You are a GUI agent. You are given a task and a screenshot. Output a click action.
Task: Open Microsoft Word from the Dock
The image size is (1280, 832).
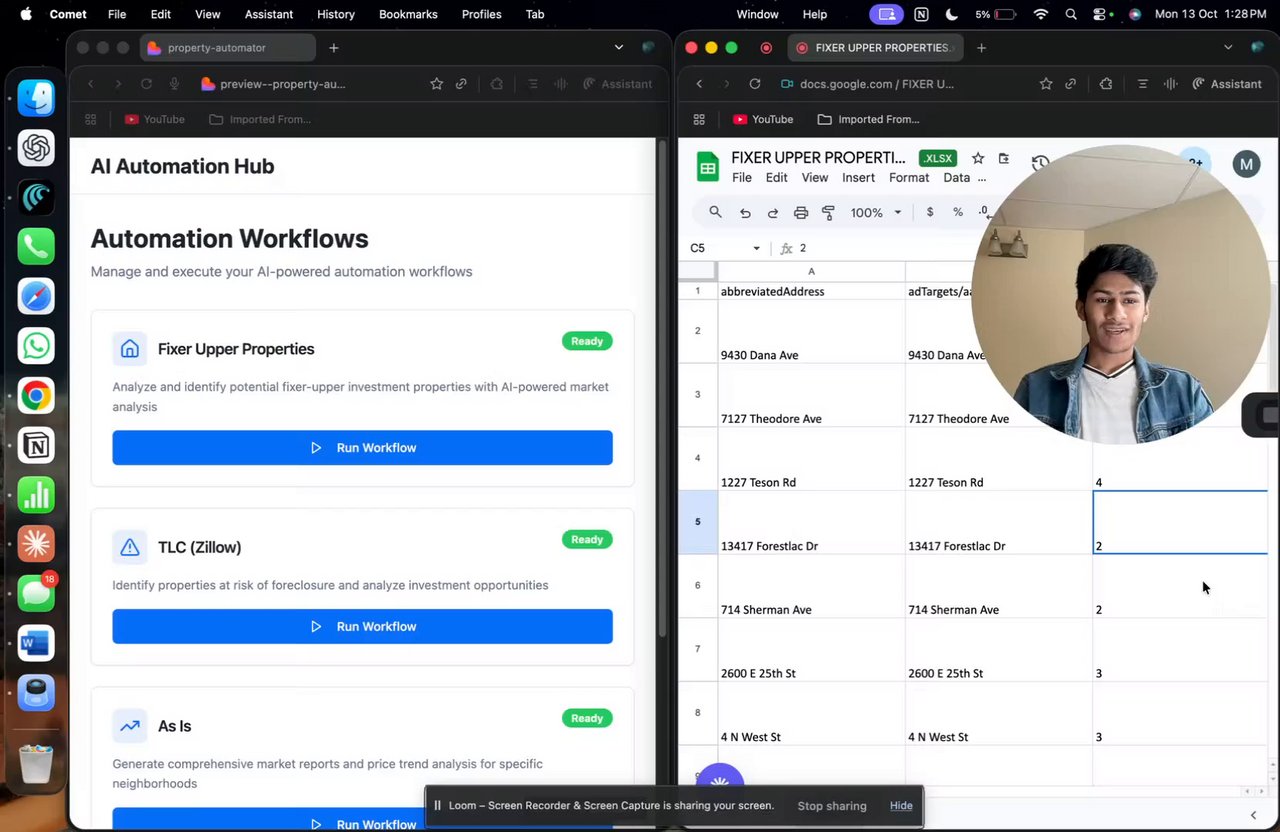click(36, 643)
